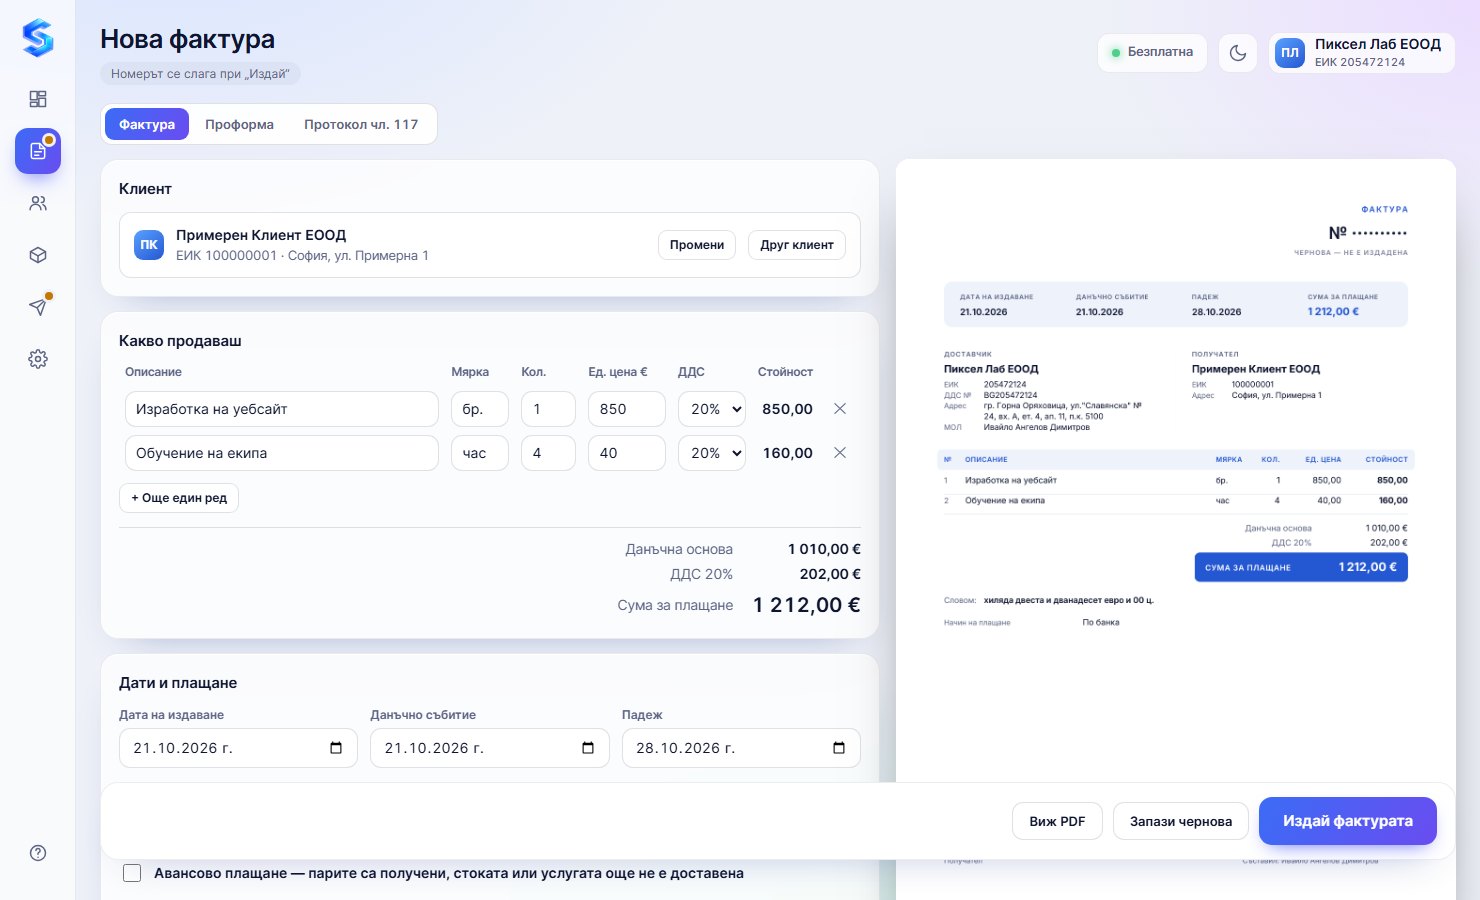
Task: Open the ДДС dropdown for Изработка на уебсайт
Action: pyautogui.click(x=712, y=409)
